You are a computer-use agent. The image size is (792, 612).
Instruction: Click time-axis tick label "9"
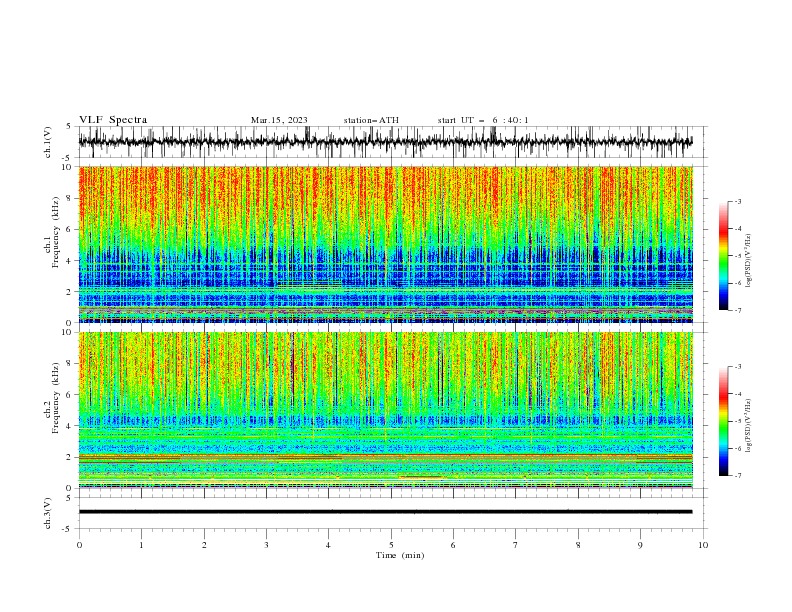(640, 545)
